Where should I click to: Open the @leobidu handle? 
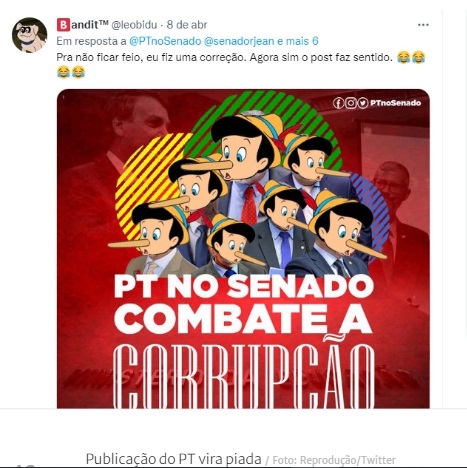pyautogui.click(x=134, y=25)
